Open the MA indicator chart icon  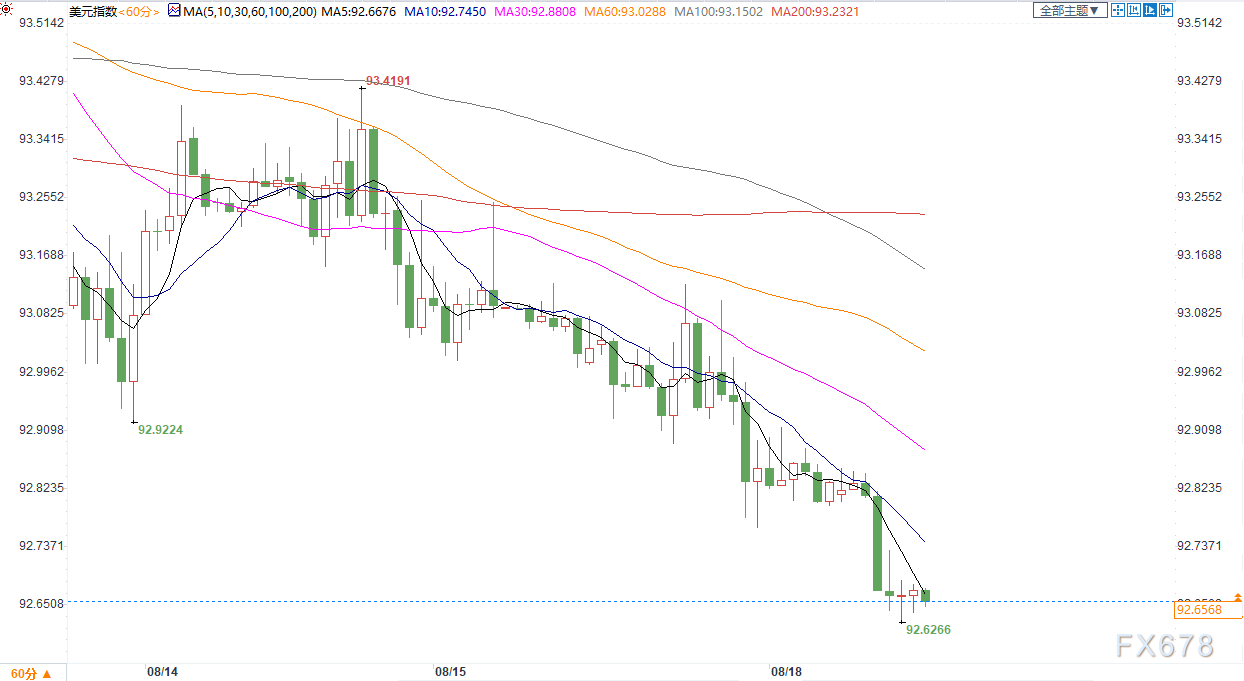coord(174,10)
